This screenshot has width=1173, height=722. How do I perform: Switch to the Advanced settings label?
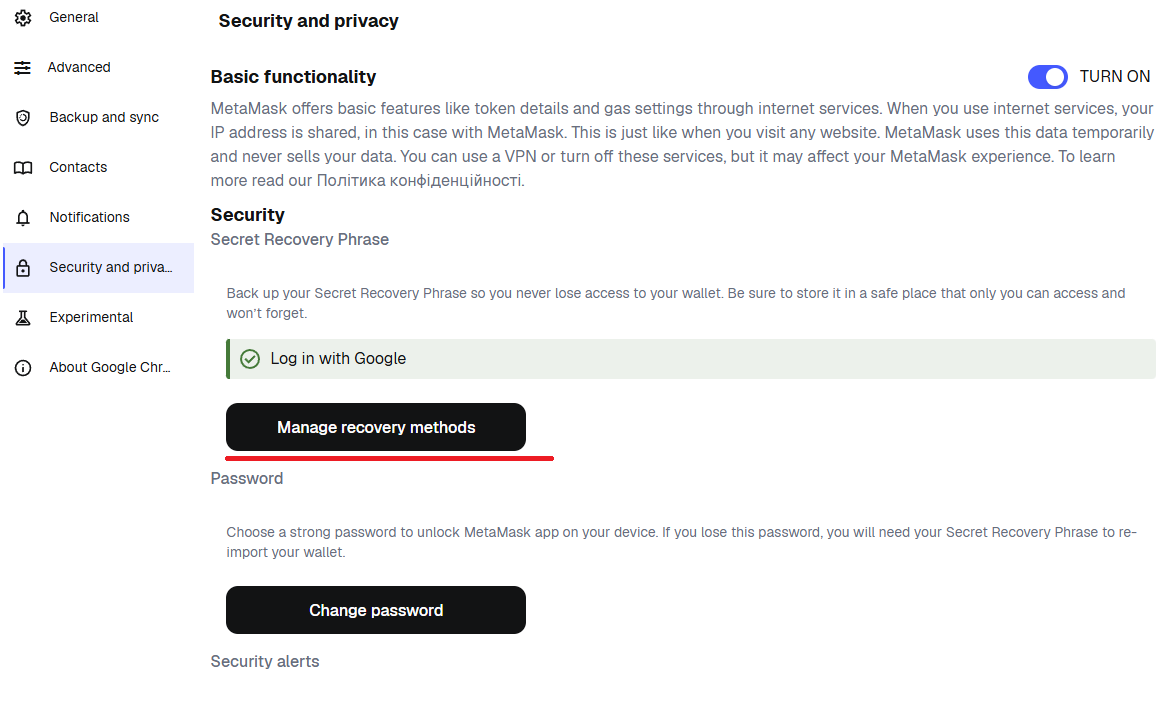[x=79, y=68]
